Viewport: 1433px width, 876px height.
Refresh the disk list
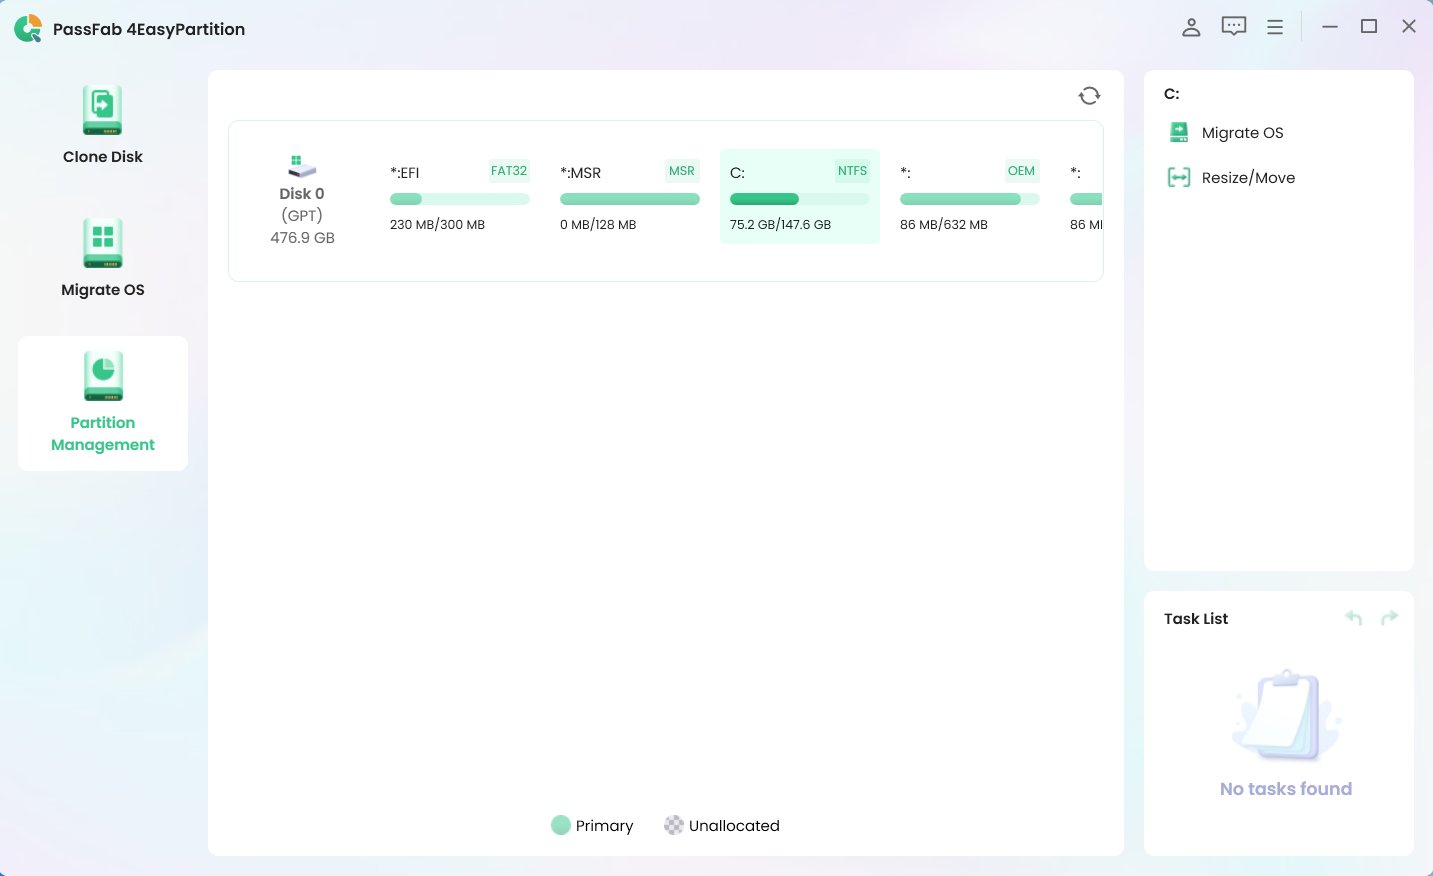coord(1089,95)
